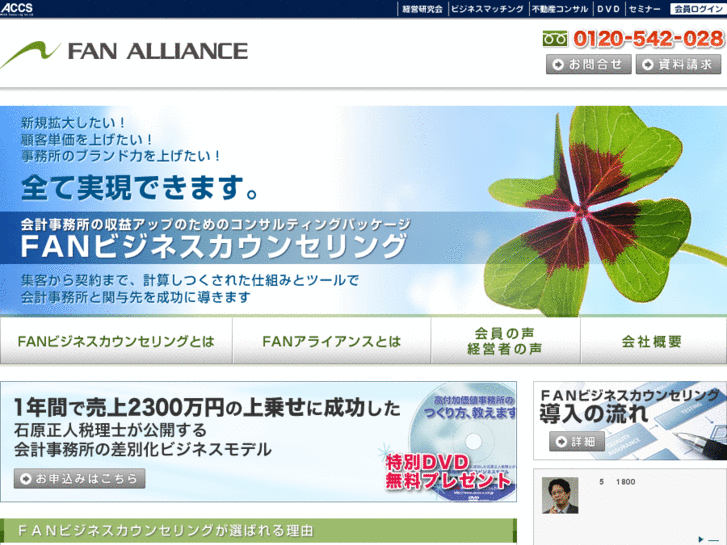The width and height of the screenshot is (727, 545).
Task: Click the 詳細 button in 導入の流れ
Action: (x=577, y=441)
